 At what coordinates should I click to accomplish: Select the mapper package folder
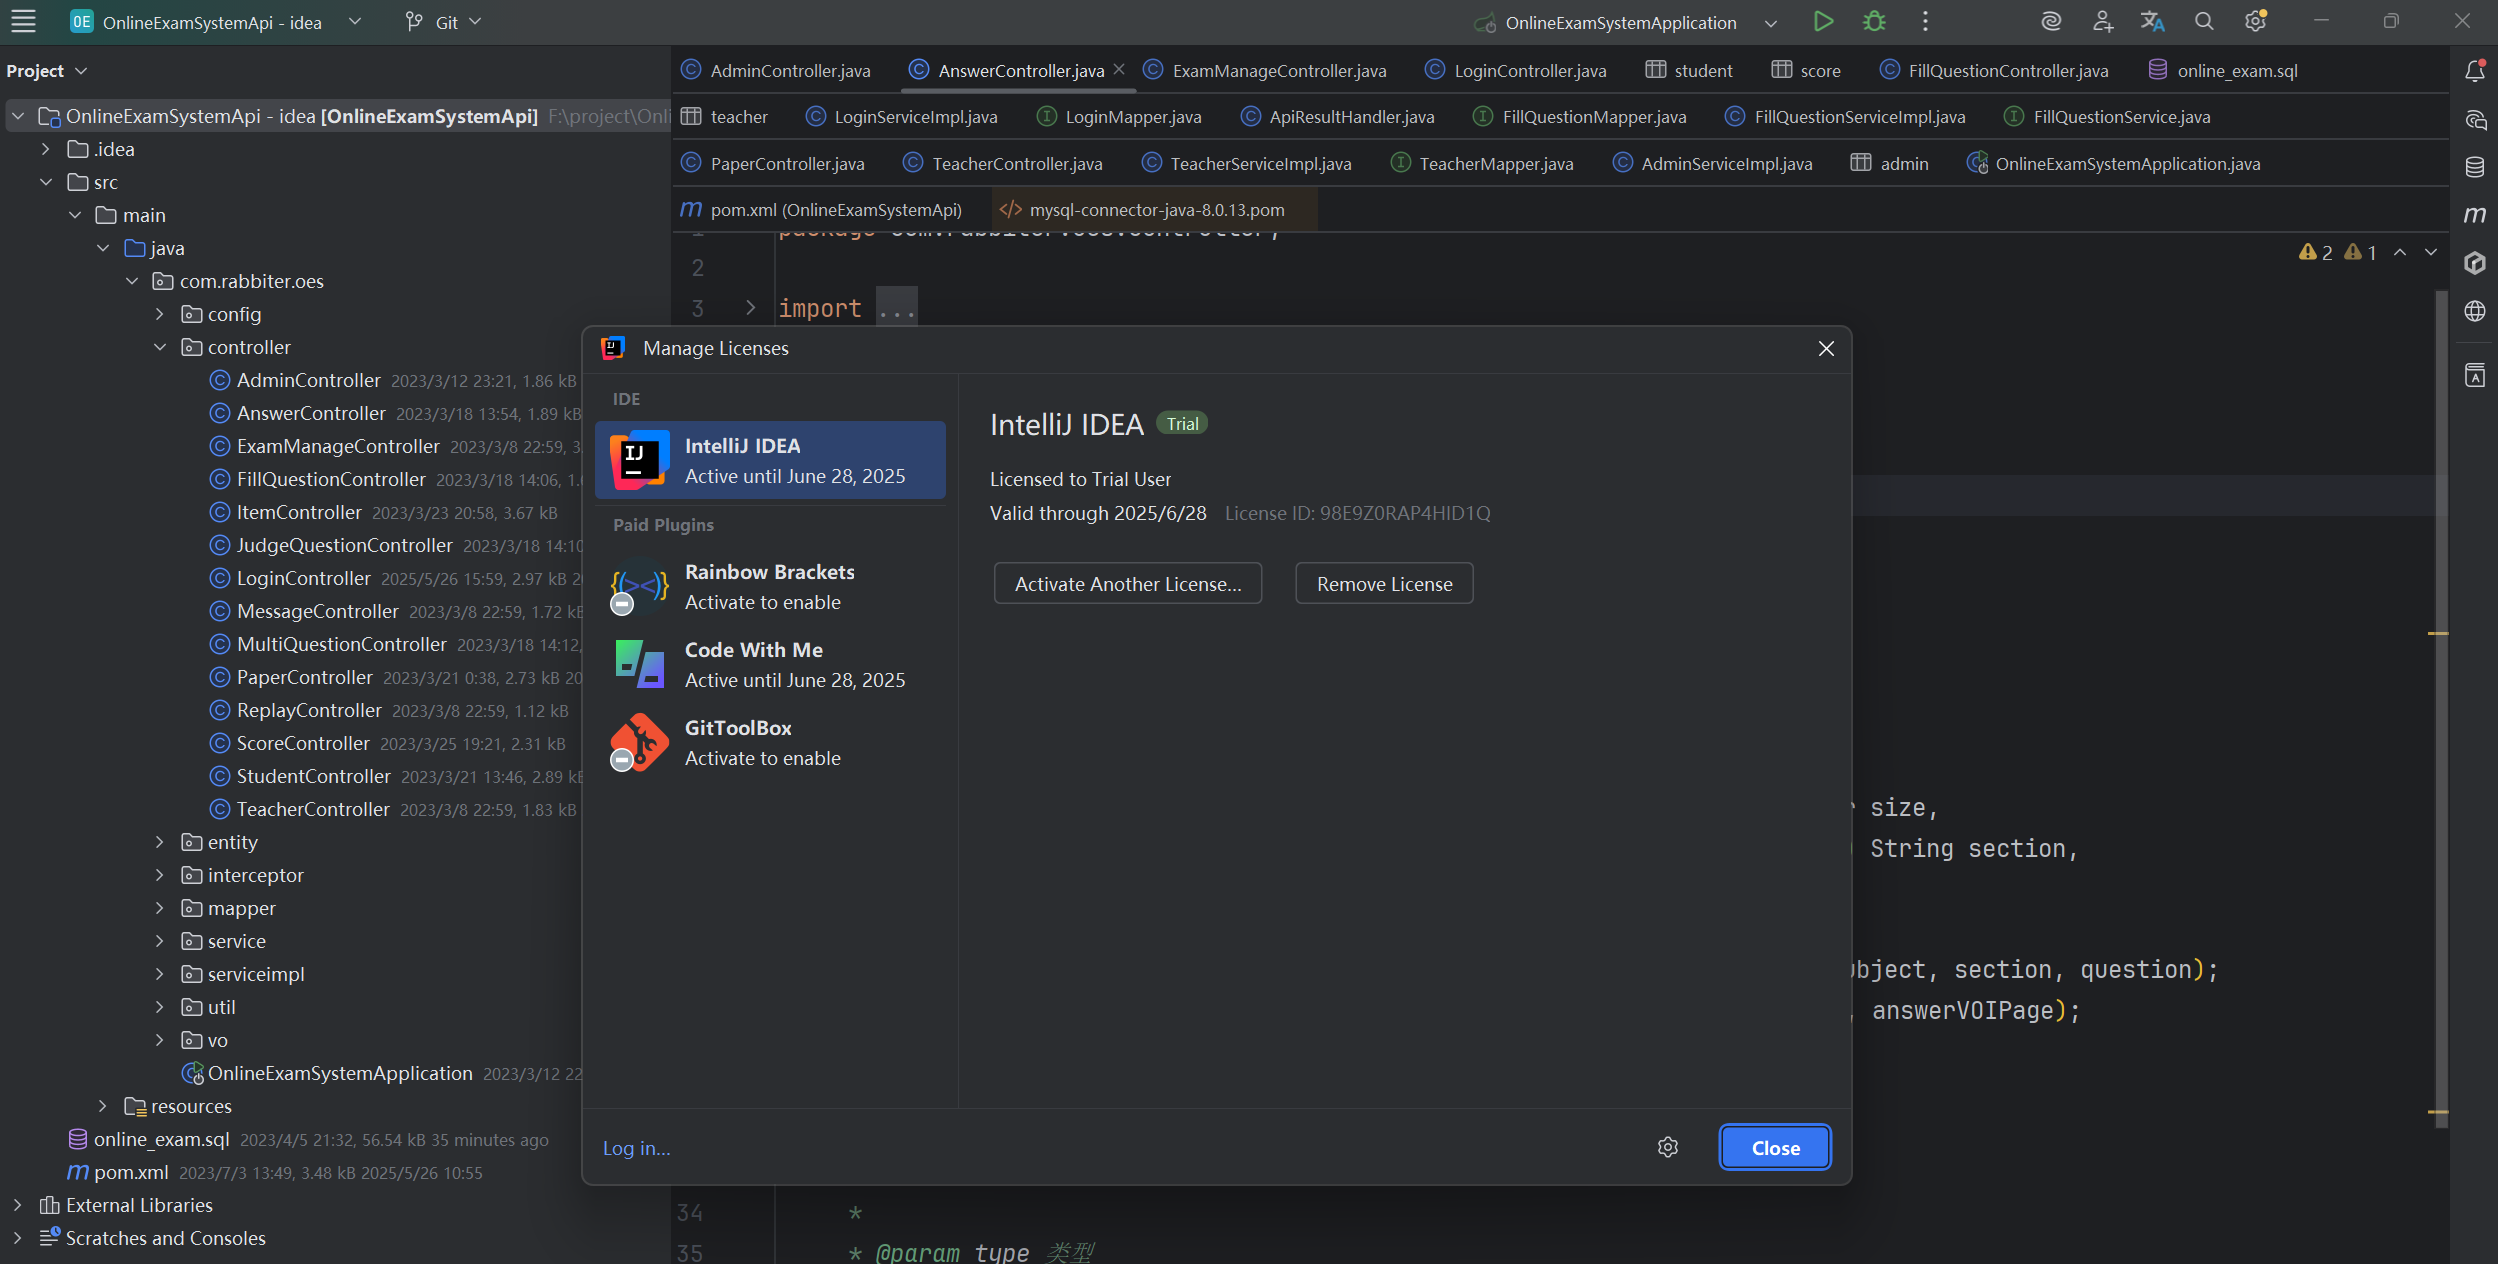241,908
